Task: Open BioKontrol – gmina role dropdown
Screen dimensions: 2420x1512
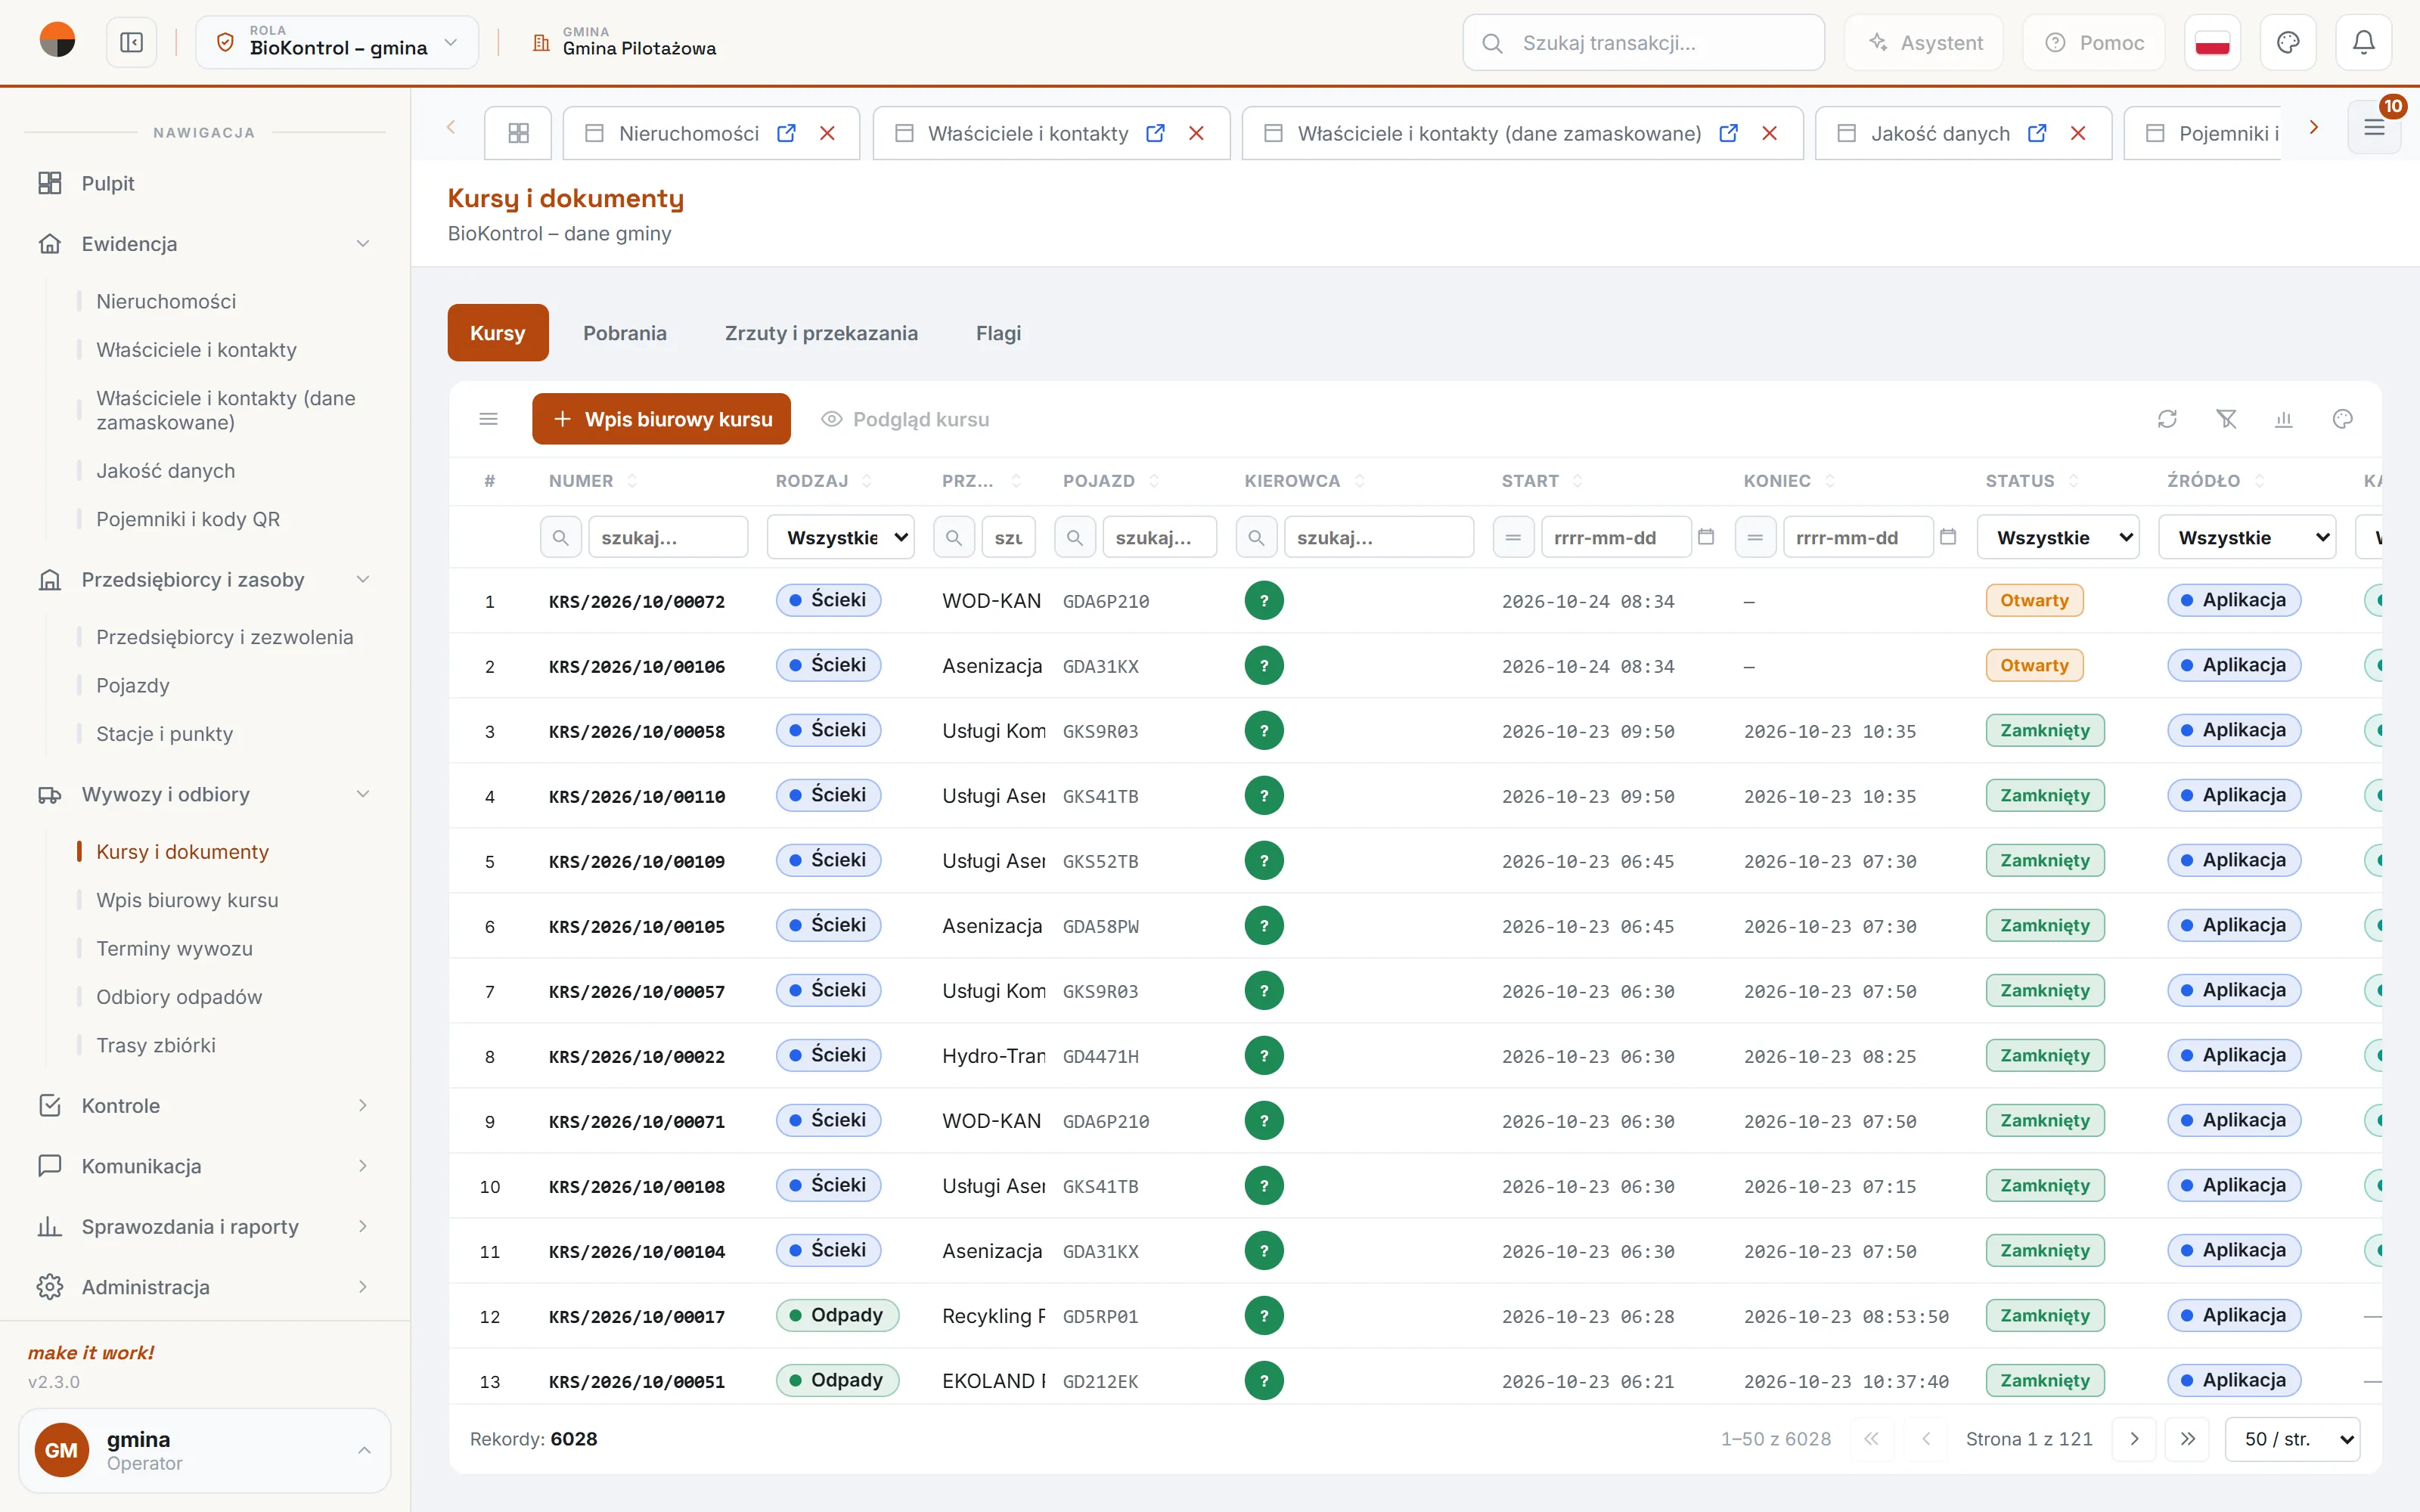Action: [x=337, y=42]
